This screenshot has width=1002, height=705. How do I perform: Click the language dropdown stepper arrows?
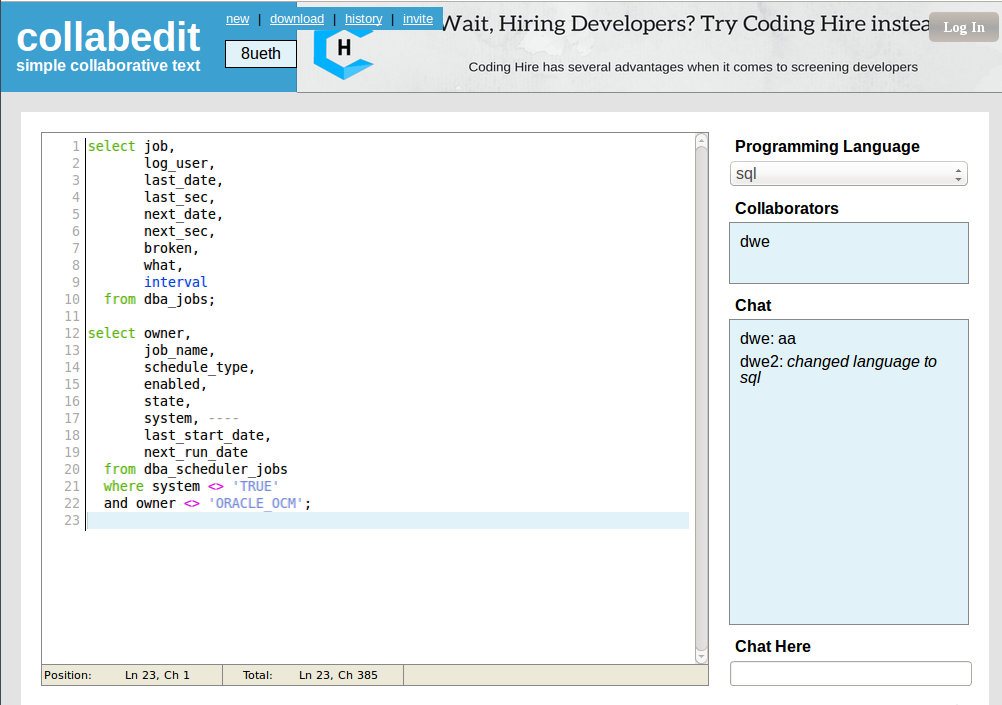pyautogui.click(x=959, y=174)
